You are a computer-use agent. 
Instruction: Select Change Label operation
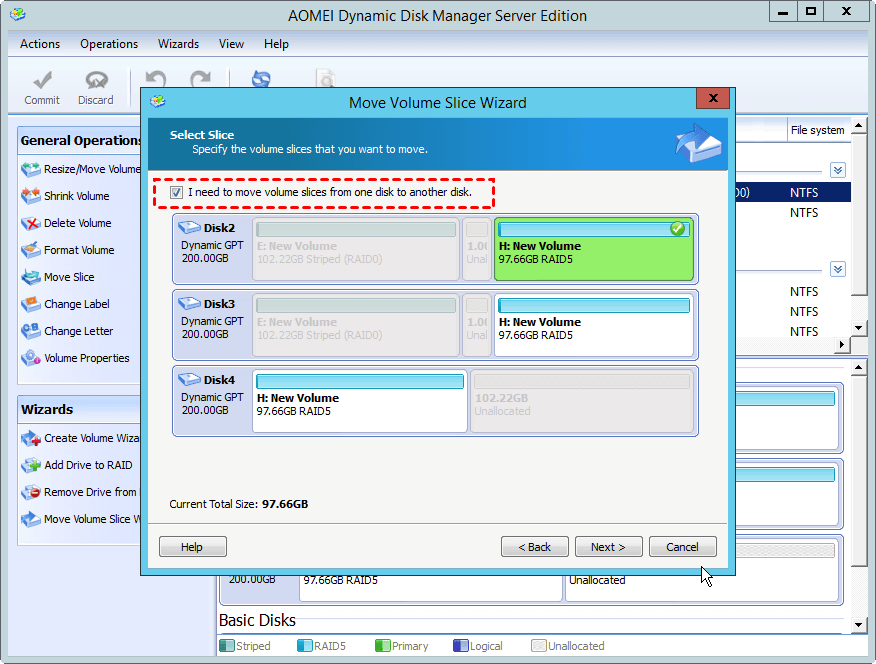[65, 304]
